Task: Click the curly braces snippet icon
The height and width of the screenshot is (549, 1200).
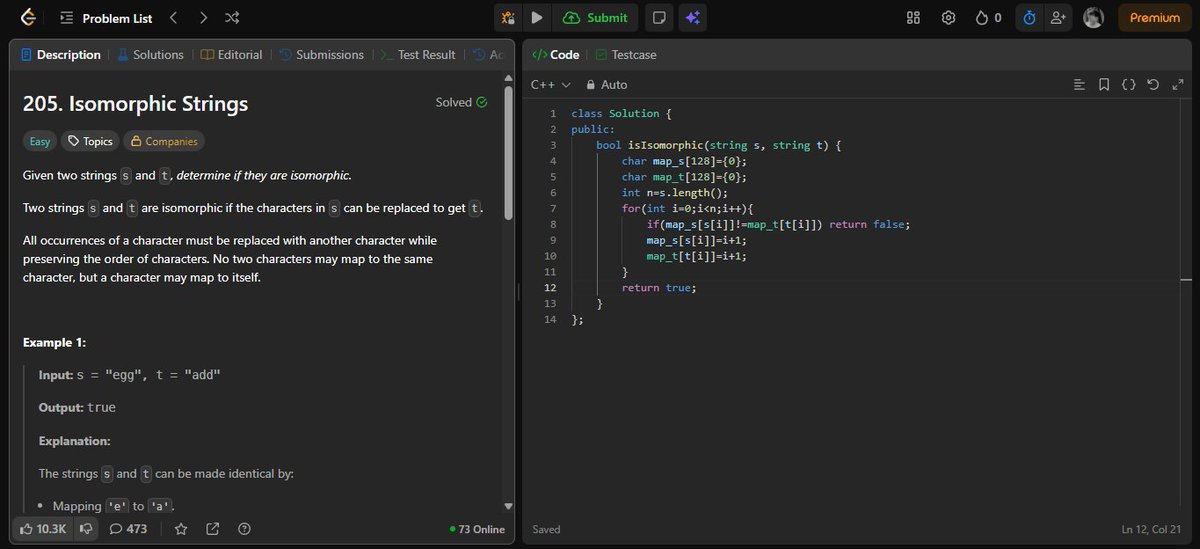Action: coord(1129,85)
